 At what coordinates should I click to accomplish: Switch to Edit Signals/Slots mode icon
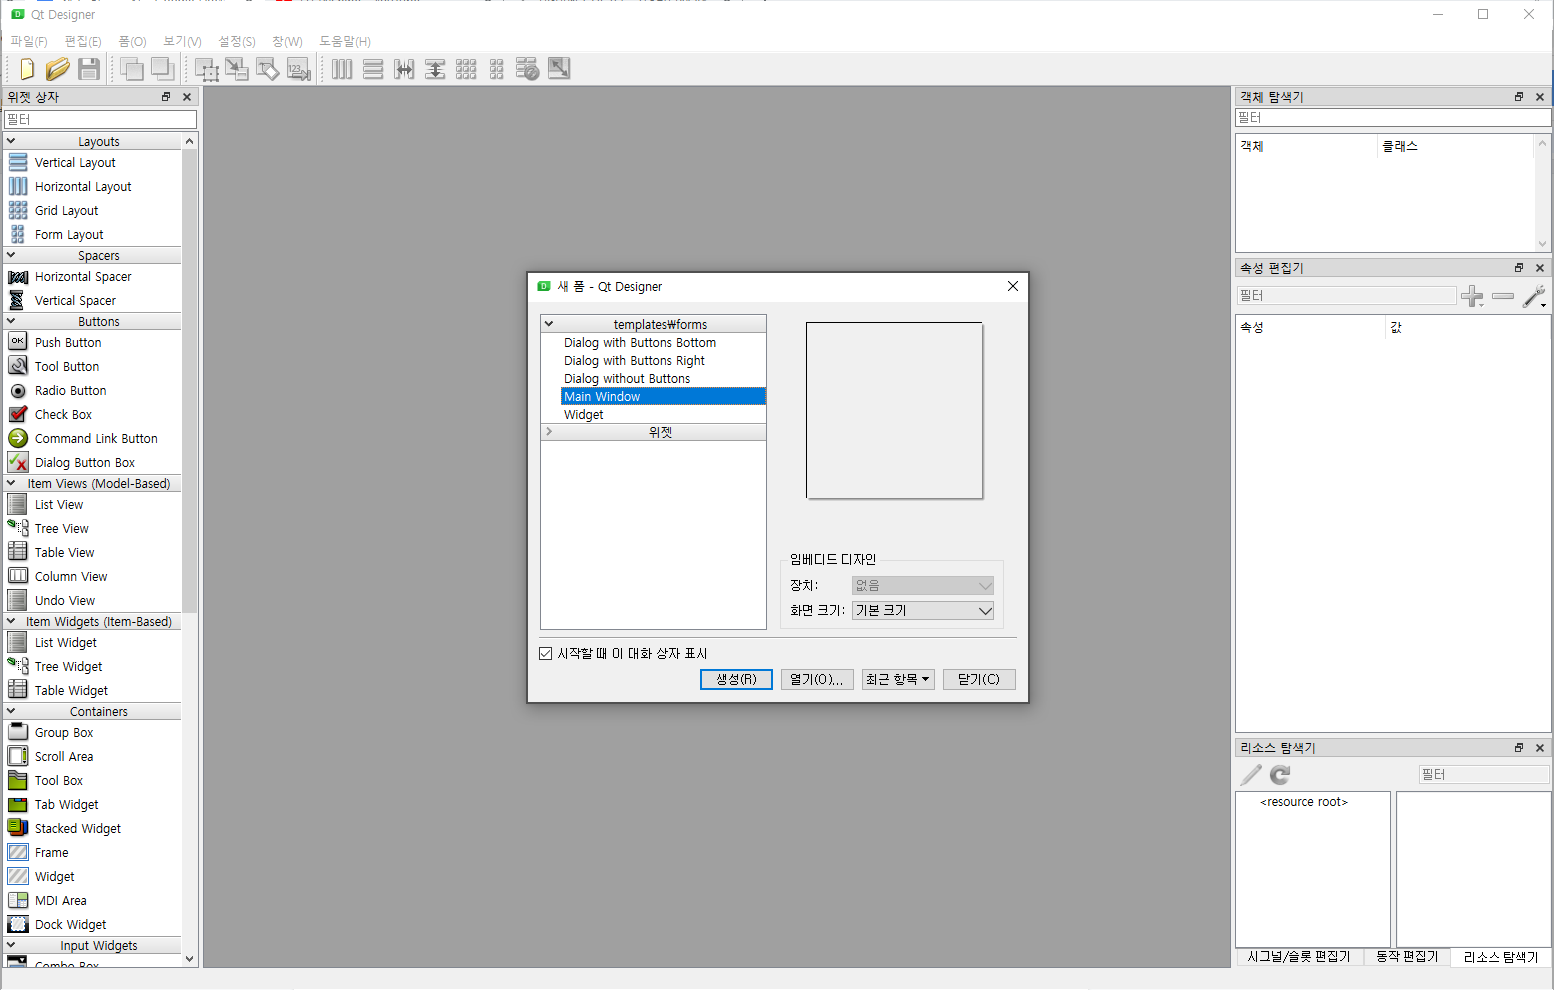click(237, 69)
